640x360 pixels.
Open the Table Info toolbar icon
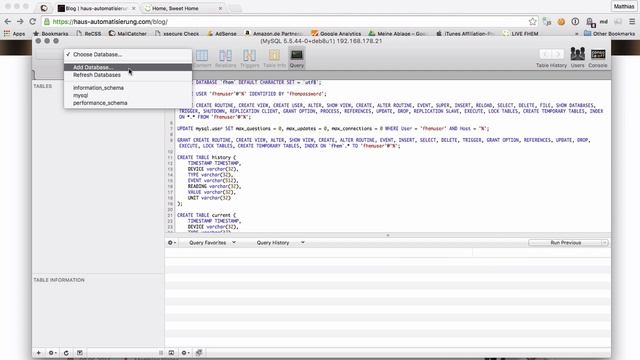[274, 58]
